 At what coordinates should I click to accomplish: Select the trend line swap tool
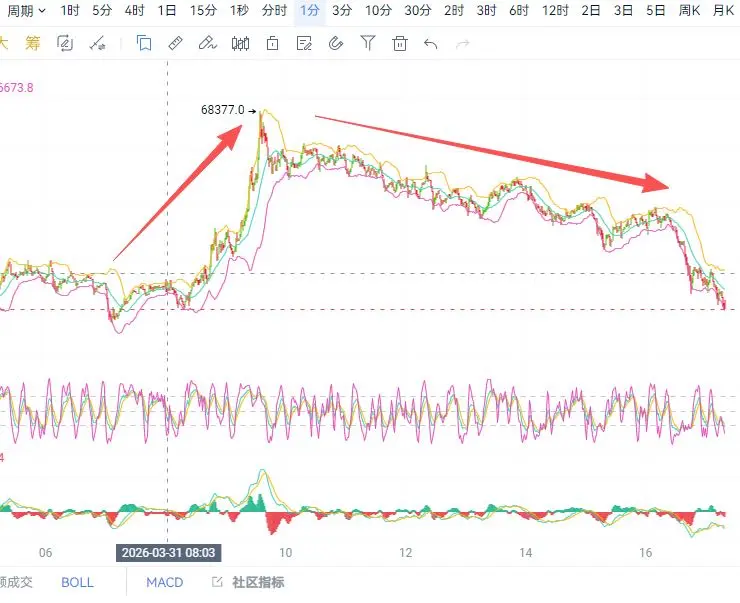click(98, 43)
